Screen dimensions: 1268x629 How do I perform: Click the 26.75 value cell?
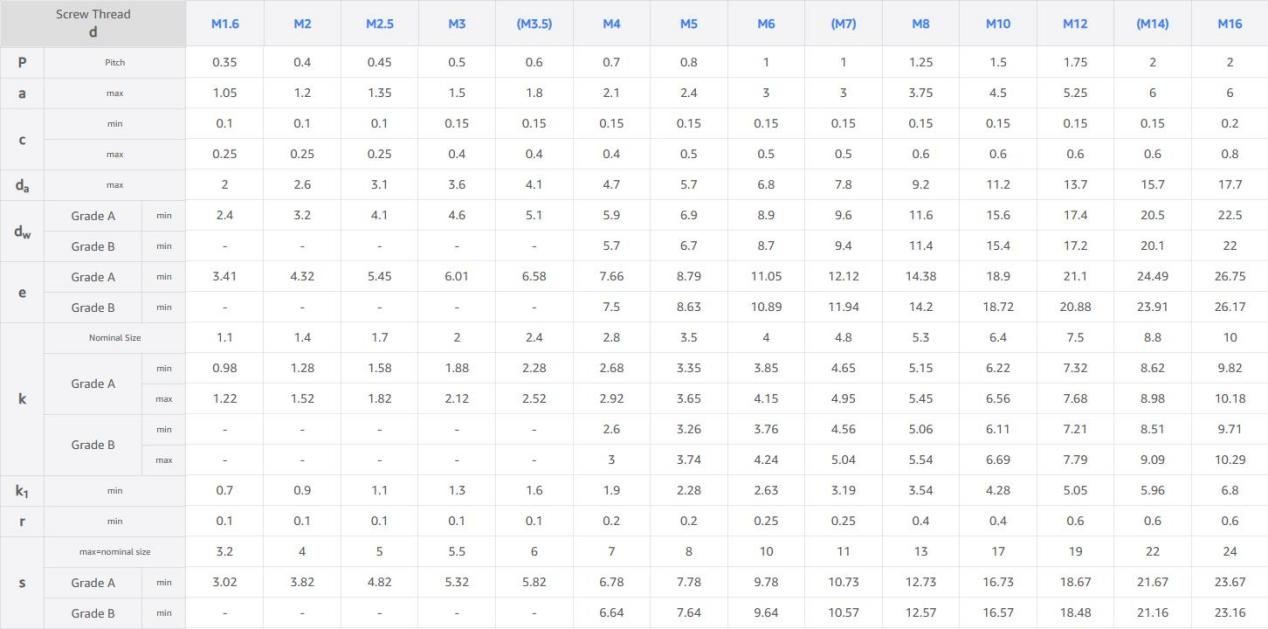(1229, 277)
